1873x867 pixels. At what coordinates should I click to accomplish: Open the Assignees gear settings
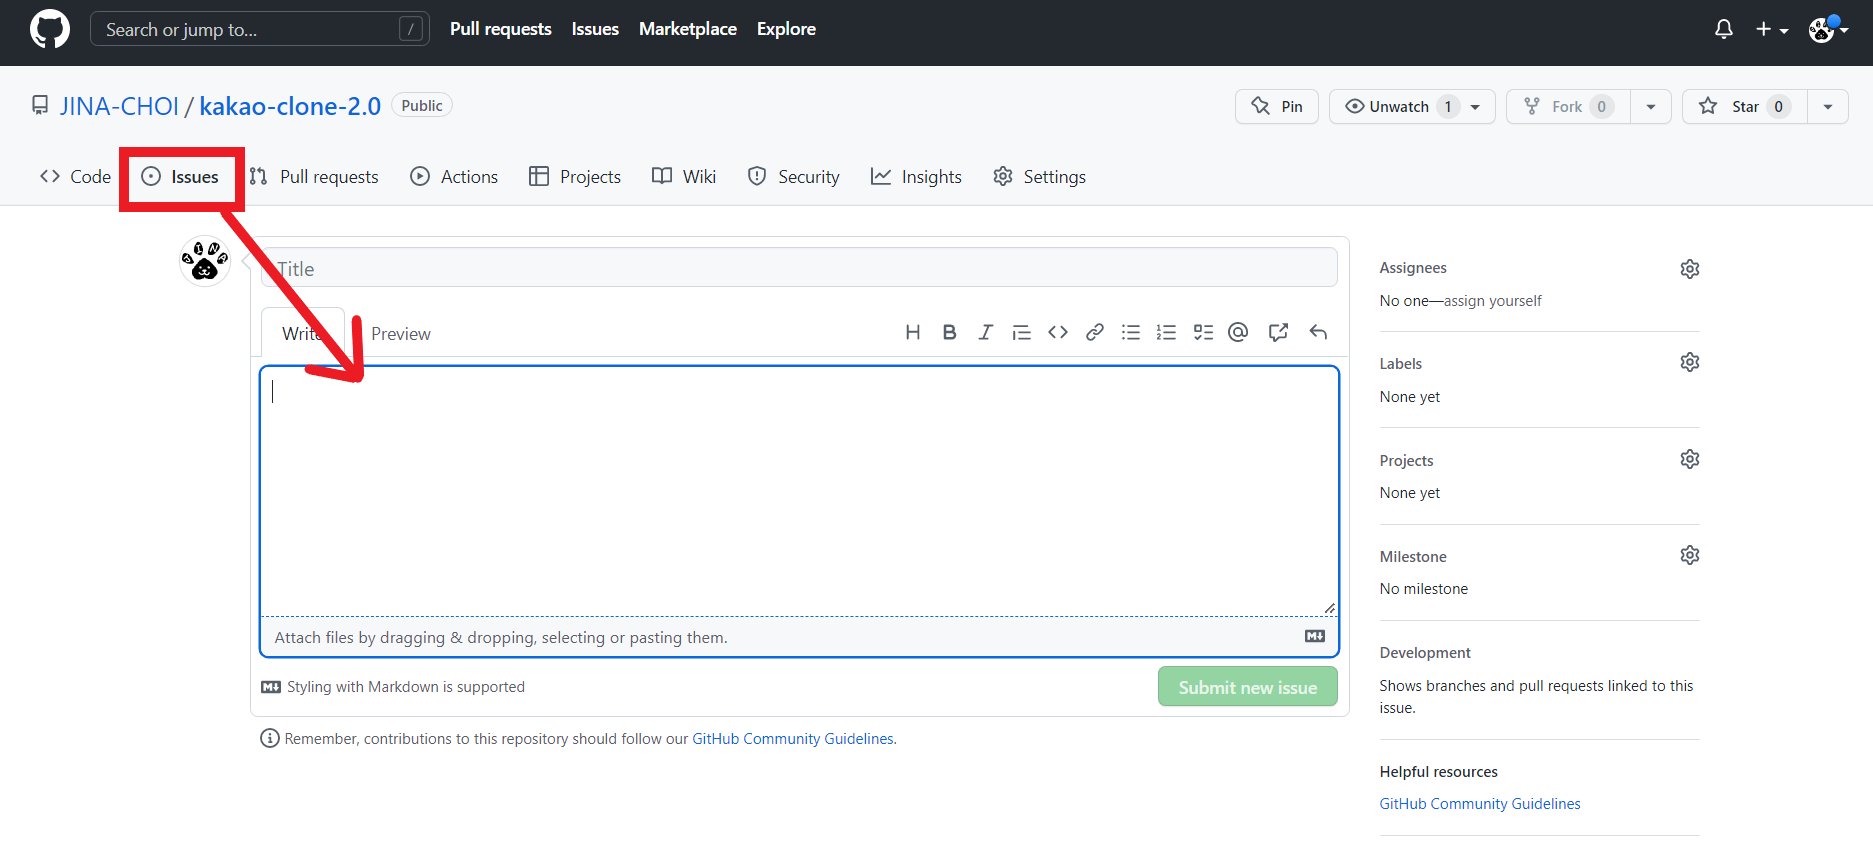pyautogui.click(x=1690, y=269)
